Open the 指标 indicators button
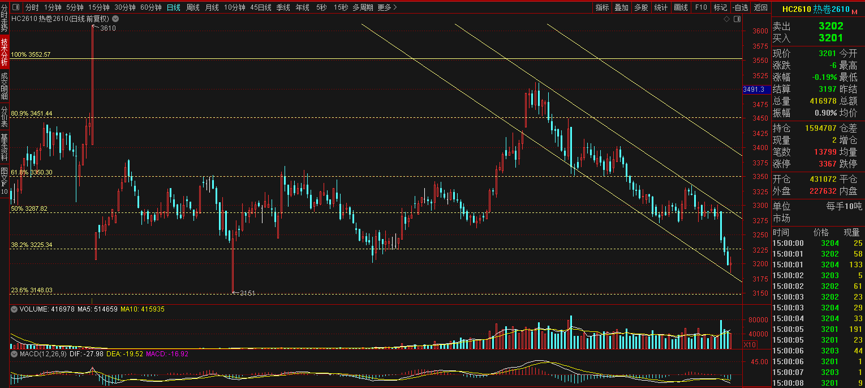Viewport: 865px width, 388px height. (x=602, y=8)
